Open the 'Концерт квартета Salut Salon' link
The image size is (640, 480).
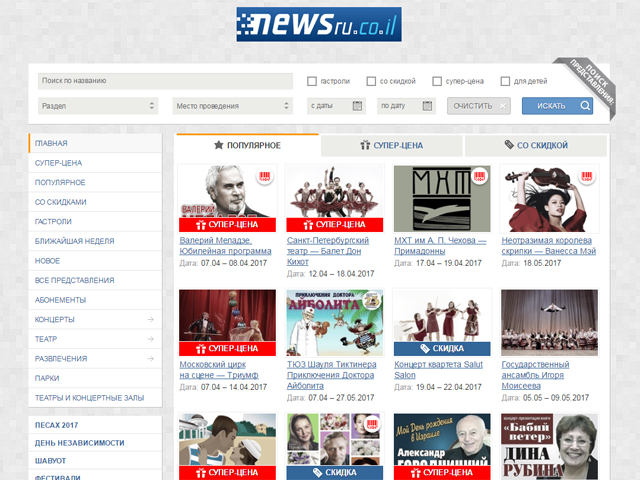438,370
